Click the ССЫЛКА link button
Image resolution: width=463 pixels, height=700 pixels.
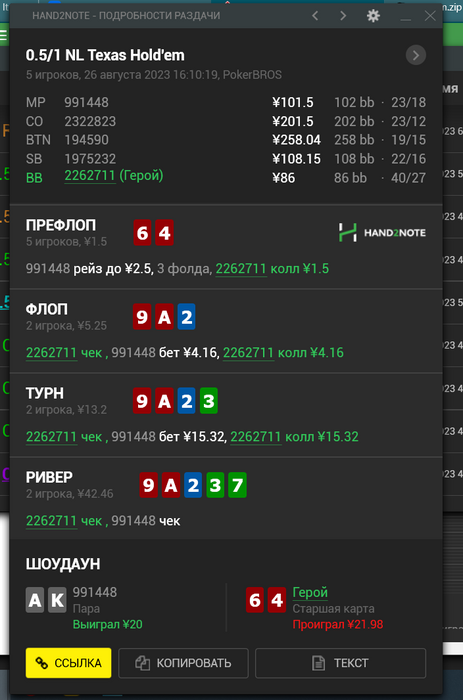coord(68,663)
